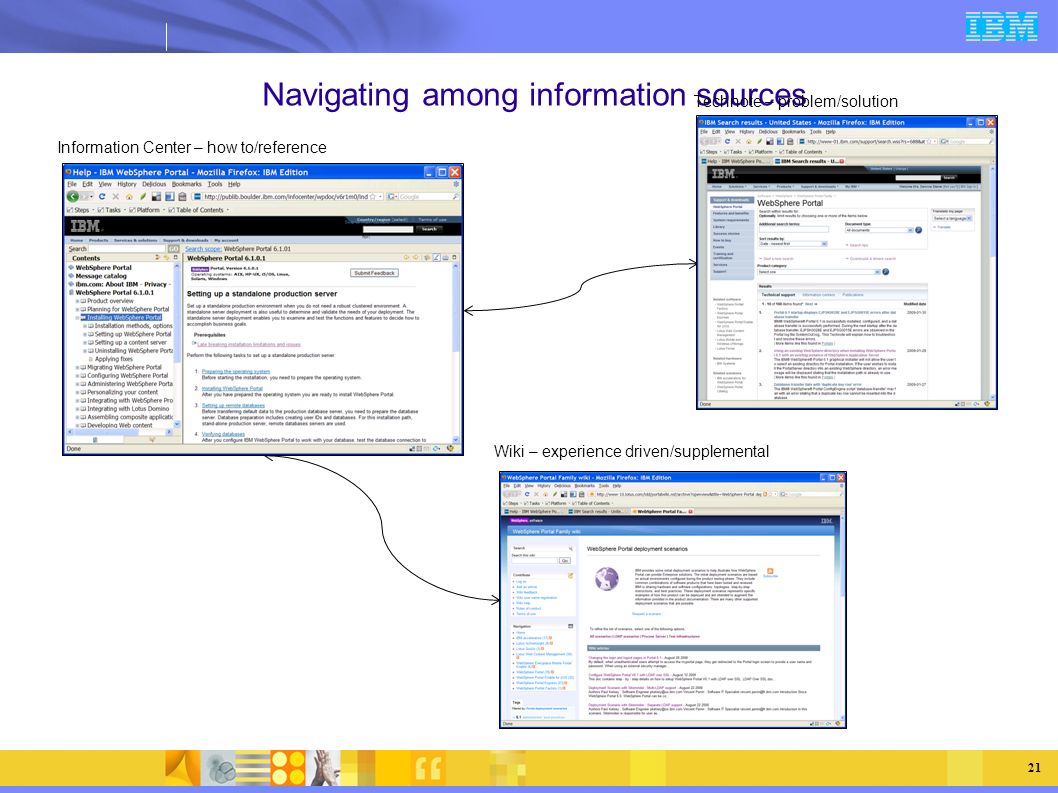Expand Configuring WebSphere Portal tree node
Viewport: 1058px width, 793px height.
(x=78, y=375)
